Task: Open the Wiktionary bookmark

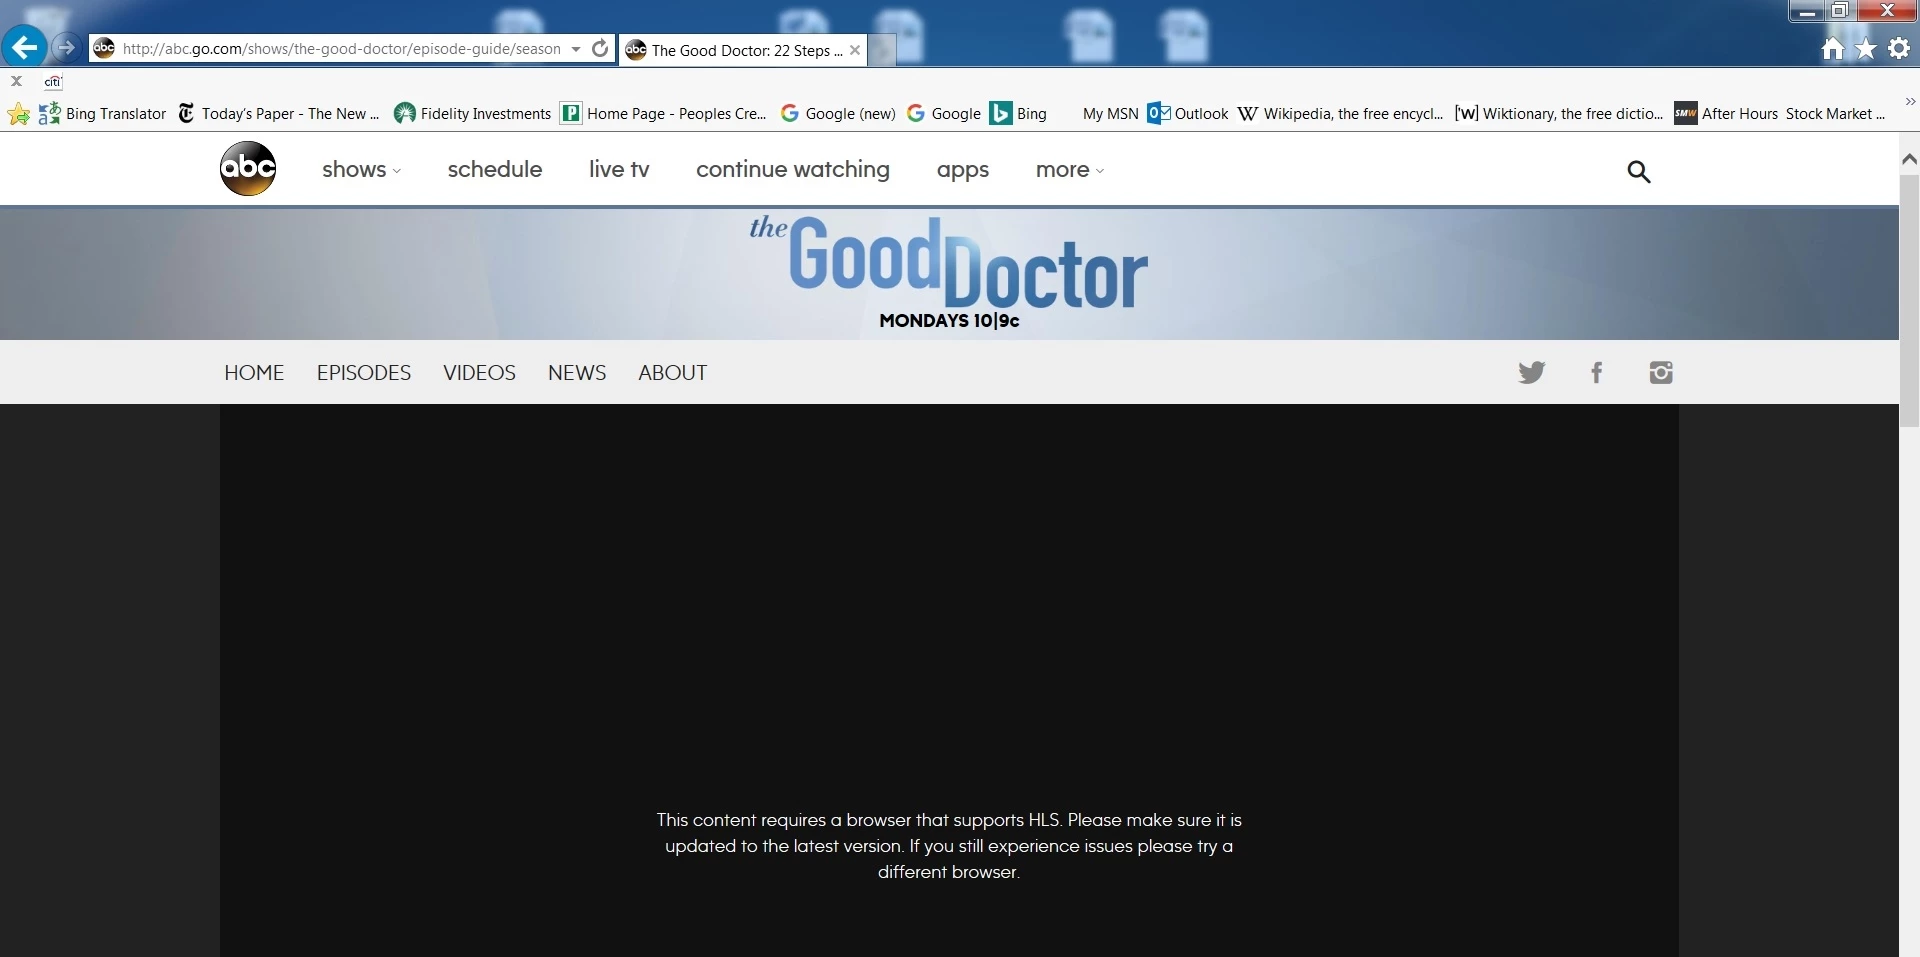Action: point(1559,114)
